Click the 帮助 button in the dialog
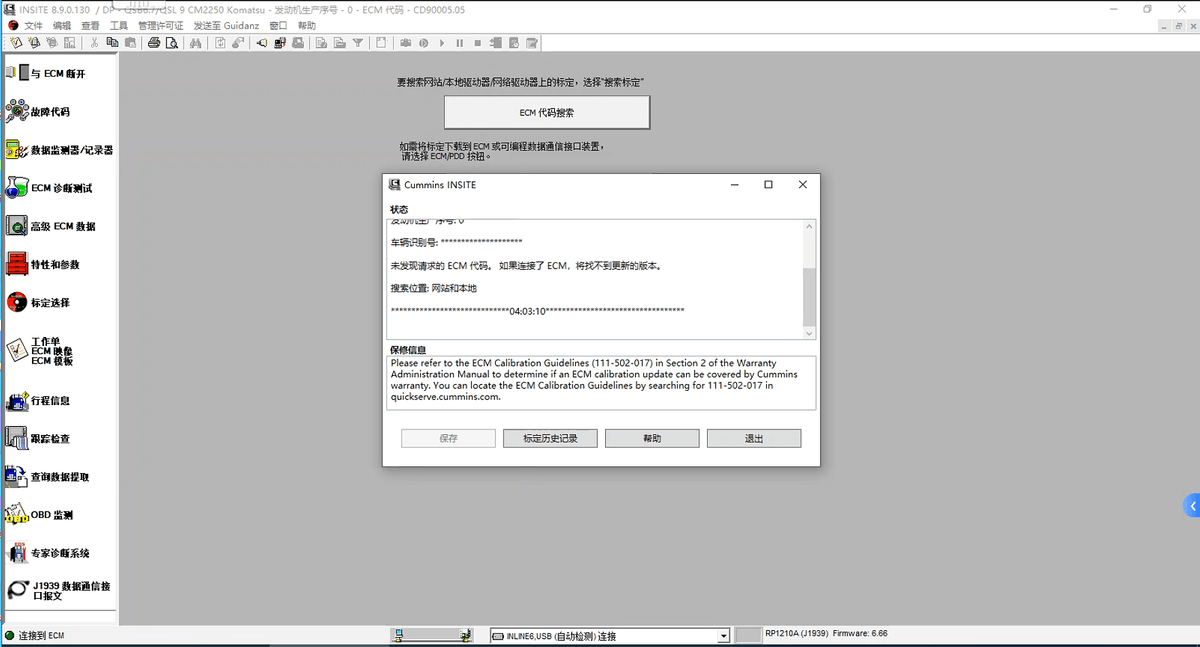Screen dimensions: 1200x647 point(652,438)
